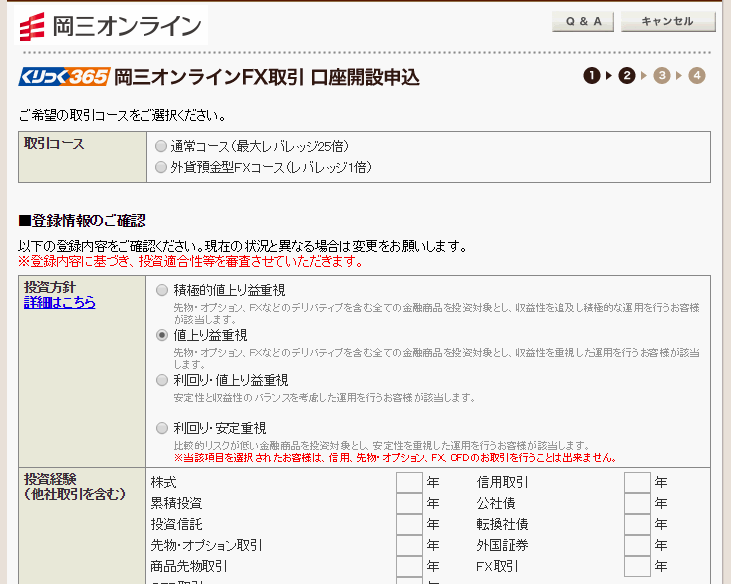Click the 信用取引 years input field
This screenshot has height=584, width=731.
click(x=637, y=482)
